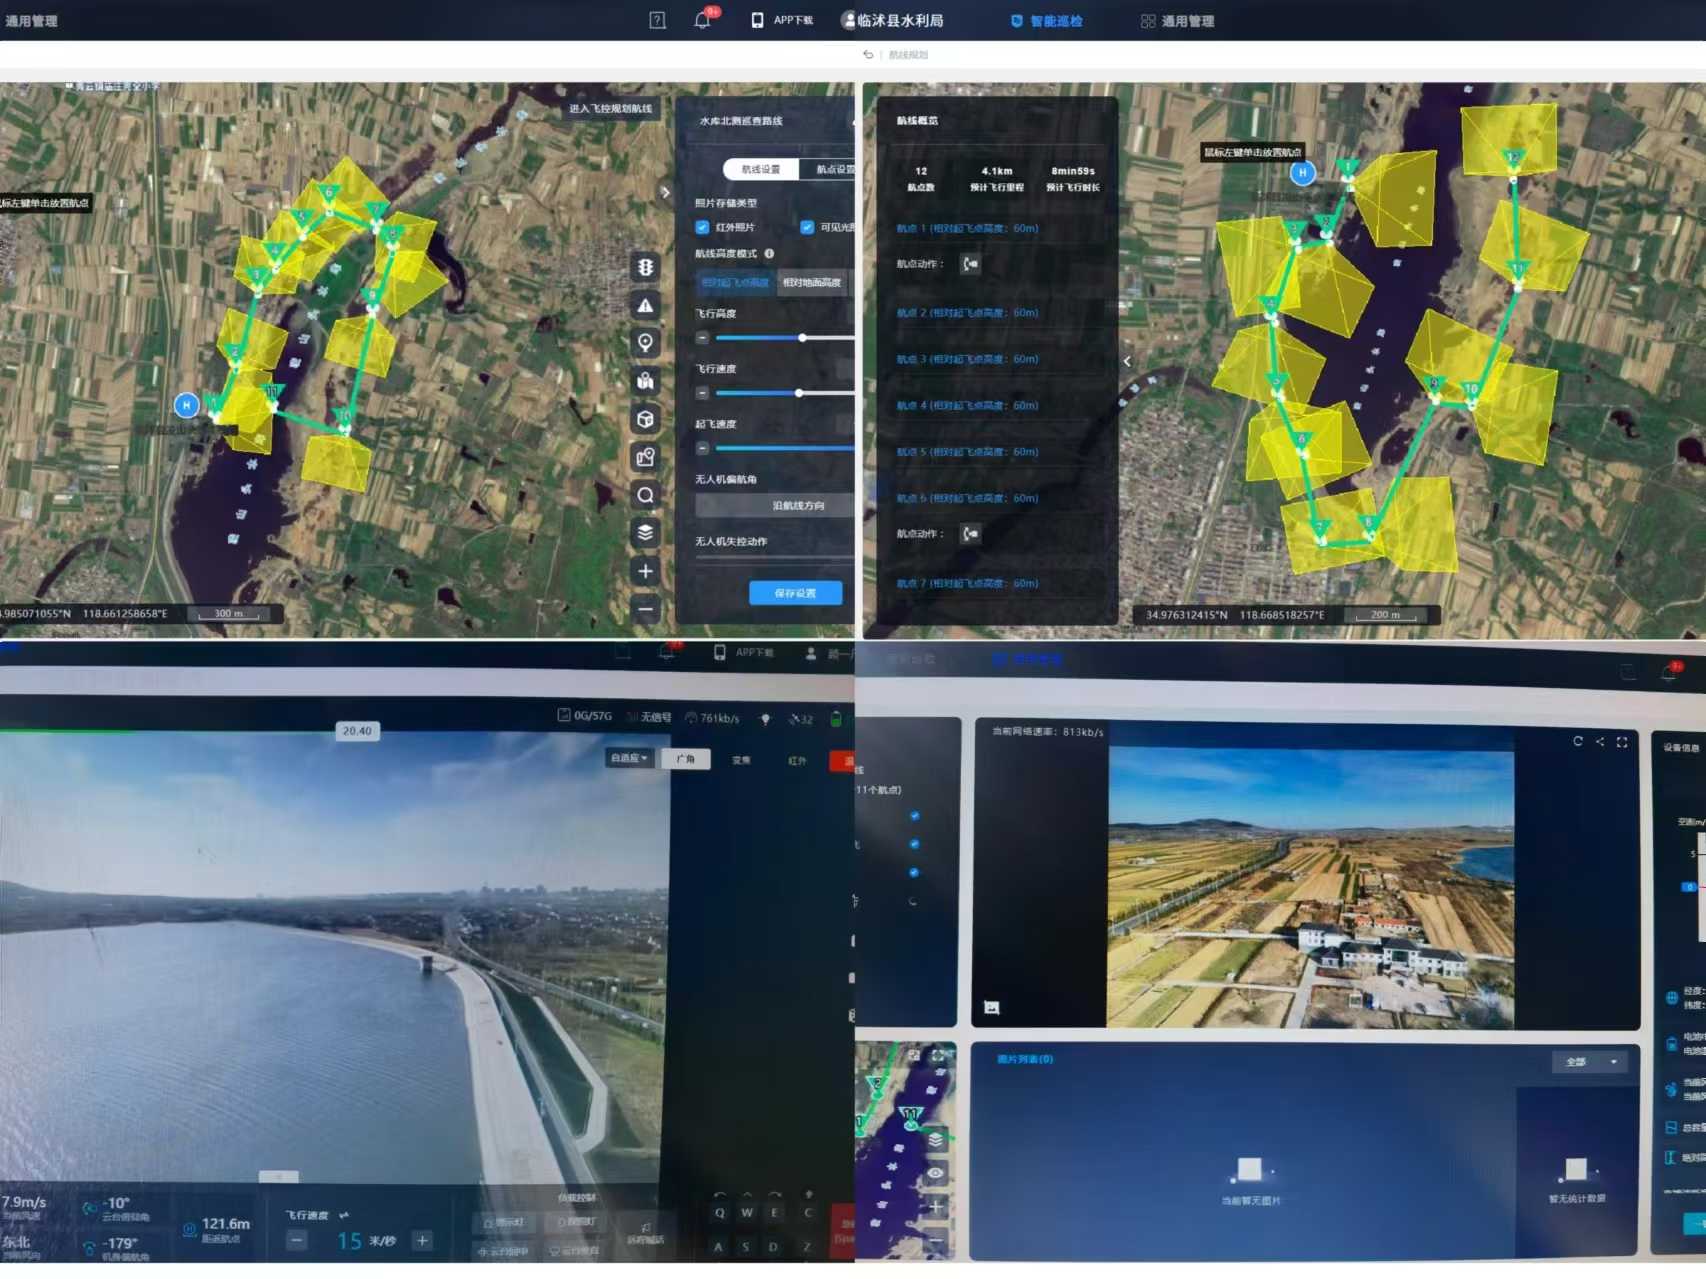Open the map layers tool in route planner
Screen dimensions: 1706x1279
(646, 533)
